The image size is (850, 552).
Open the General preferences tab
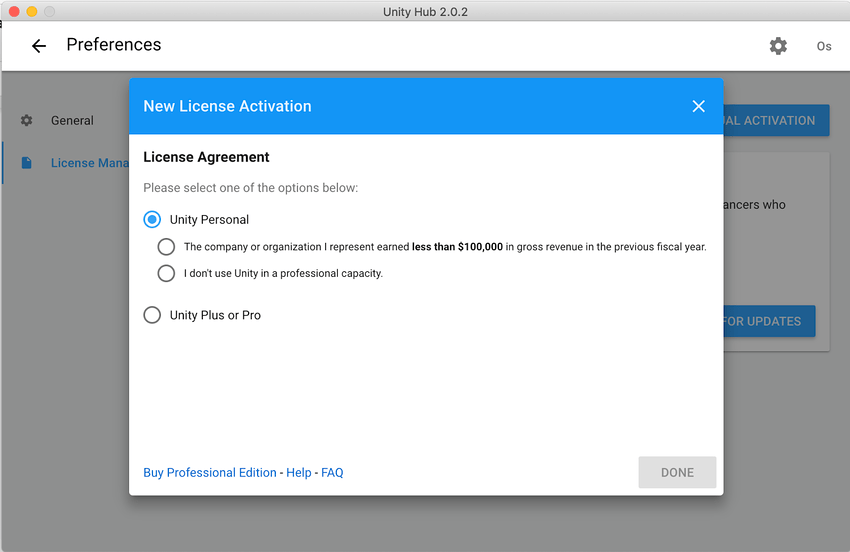pyautogui.click(x=72, y=120)
